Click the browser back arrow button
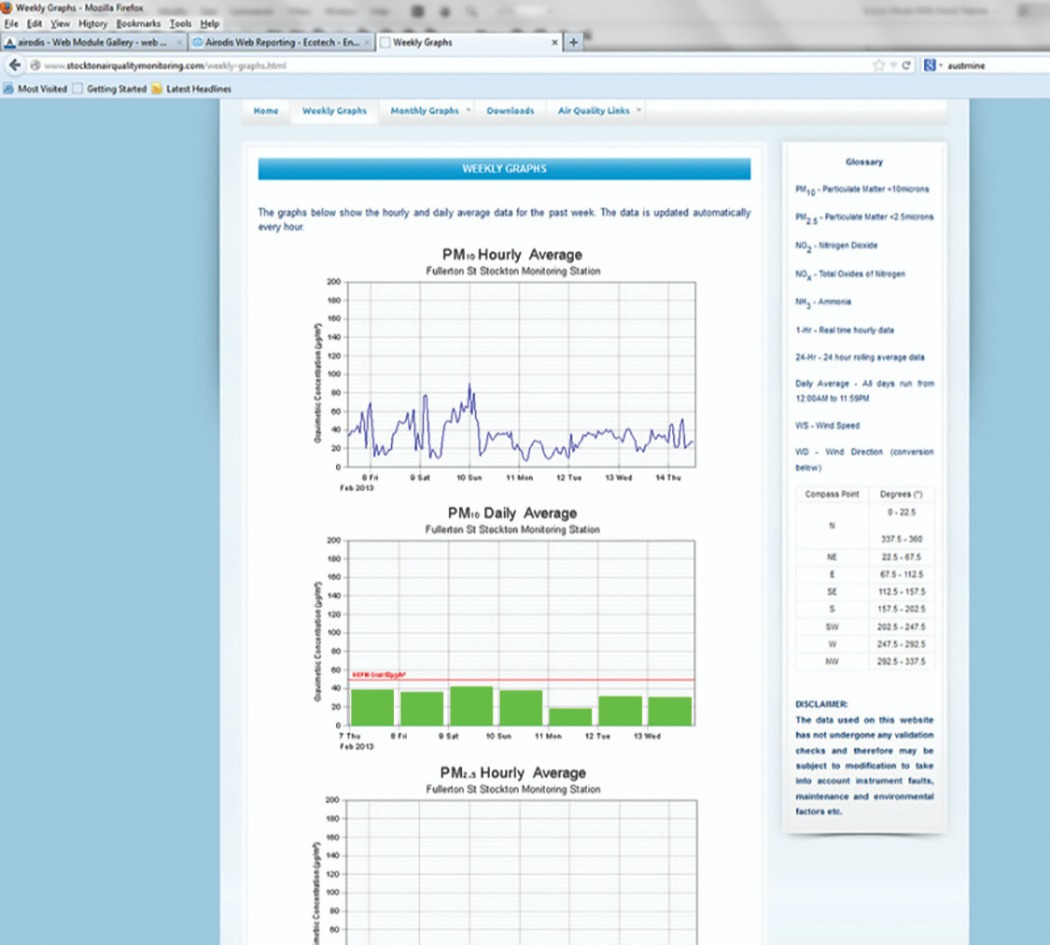This screenshot has width=1050, height=945. (x=15, y=65)
